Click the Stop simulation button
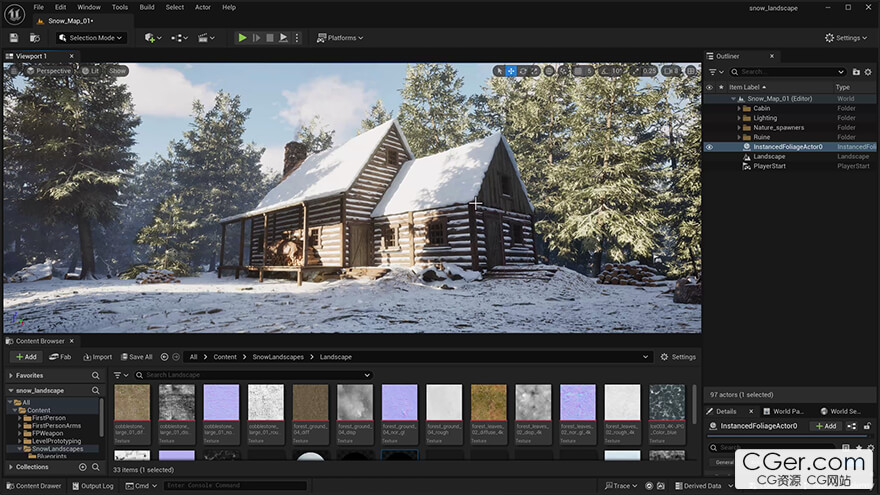 coord(270,38)
